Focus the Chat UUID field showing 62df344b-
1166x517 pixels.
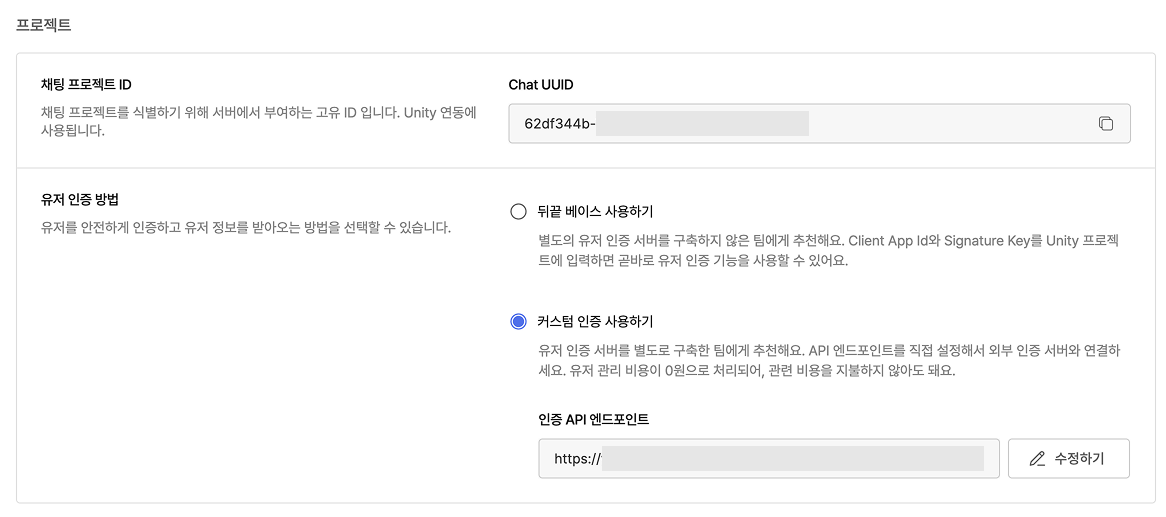point(819,123)
